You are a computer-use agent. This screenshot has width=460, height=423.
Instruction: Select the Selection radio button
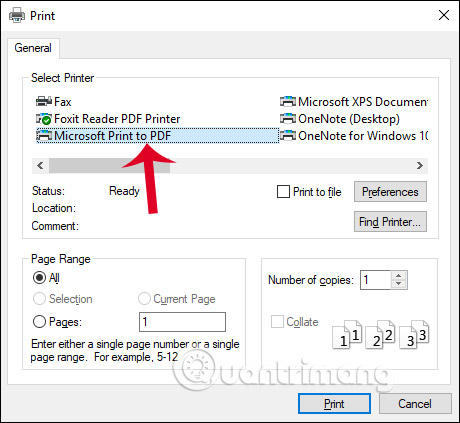tap(39, 299)
